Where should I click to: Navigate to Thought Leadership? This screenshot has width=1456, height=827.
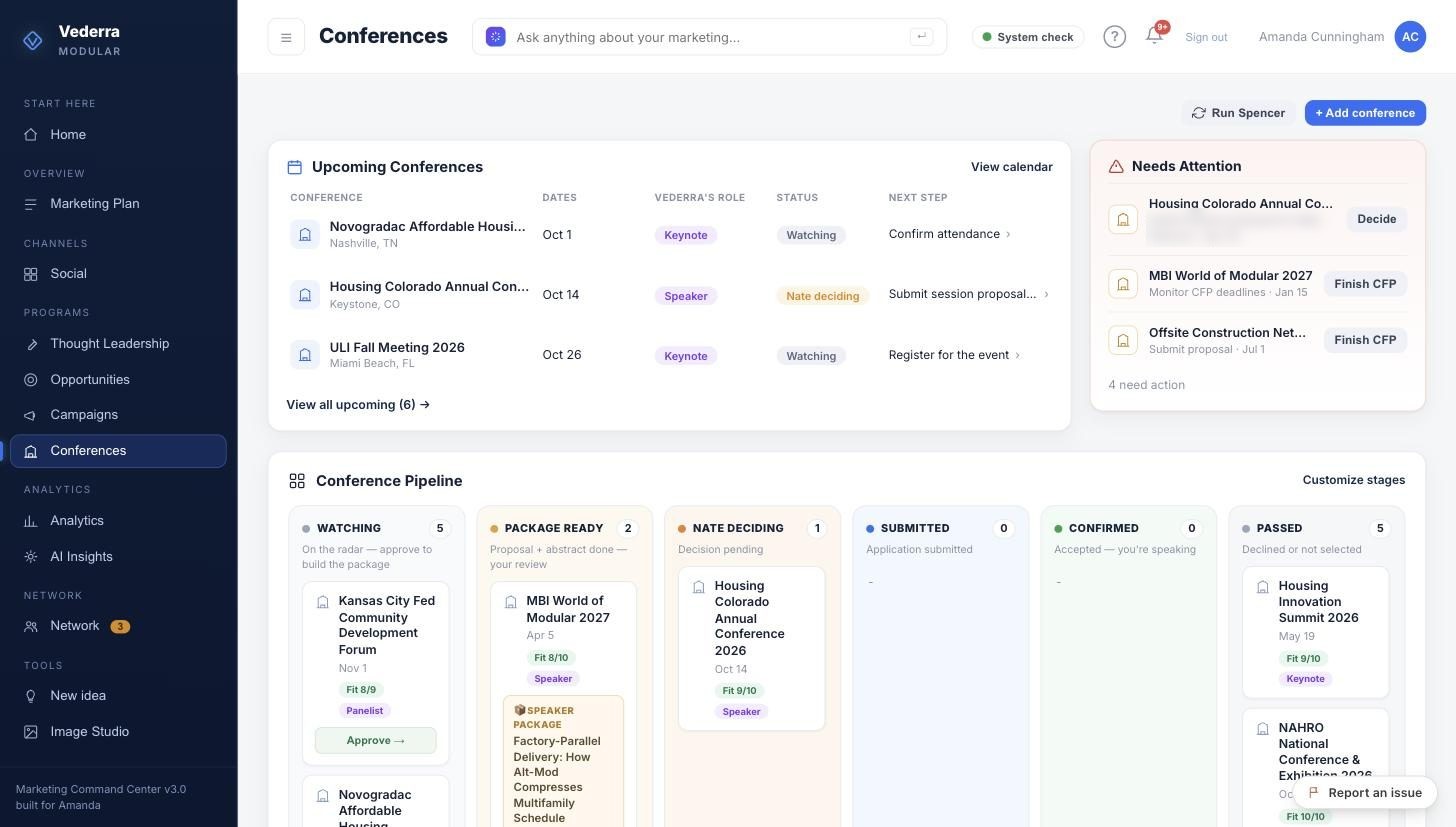click(x=118, y=344)
